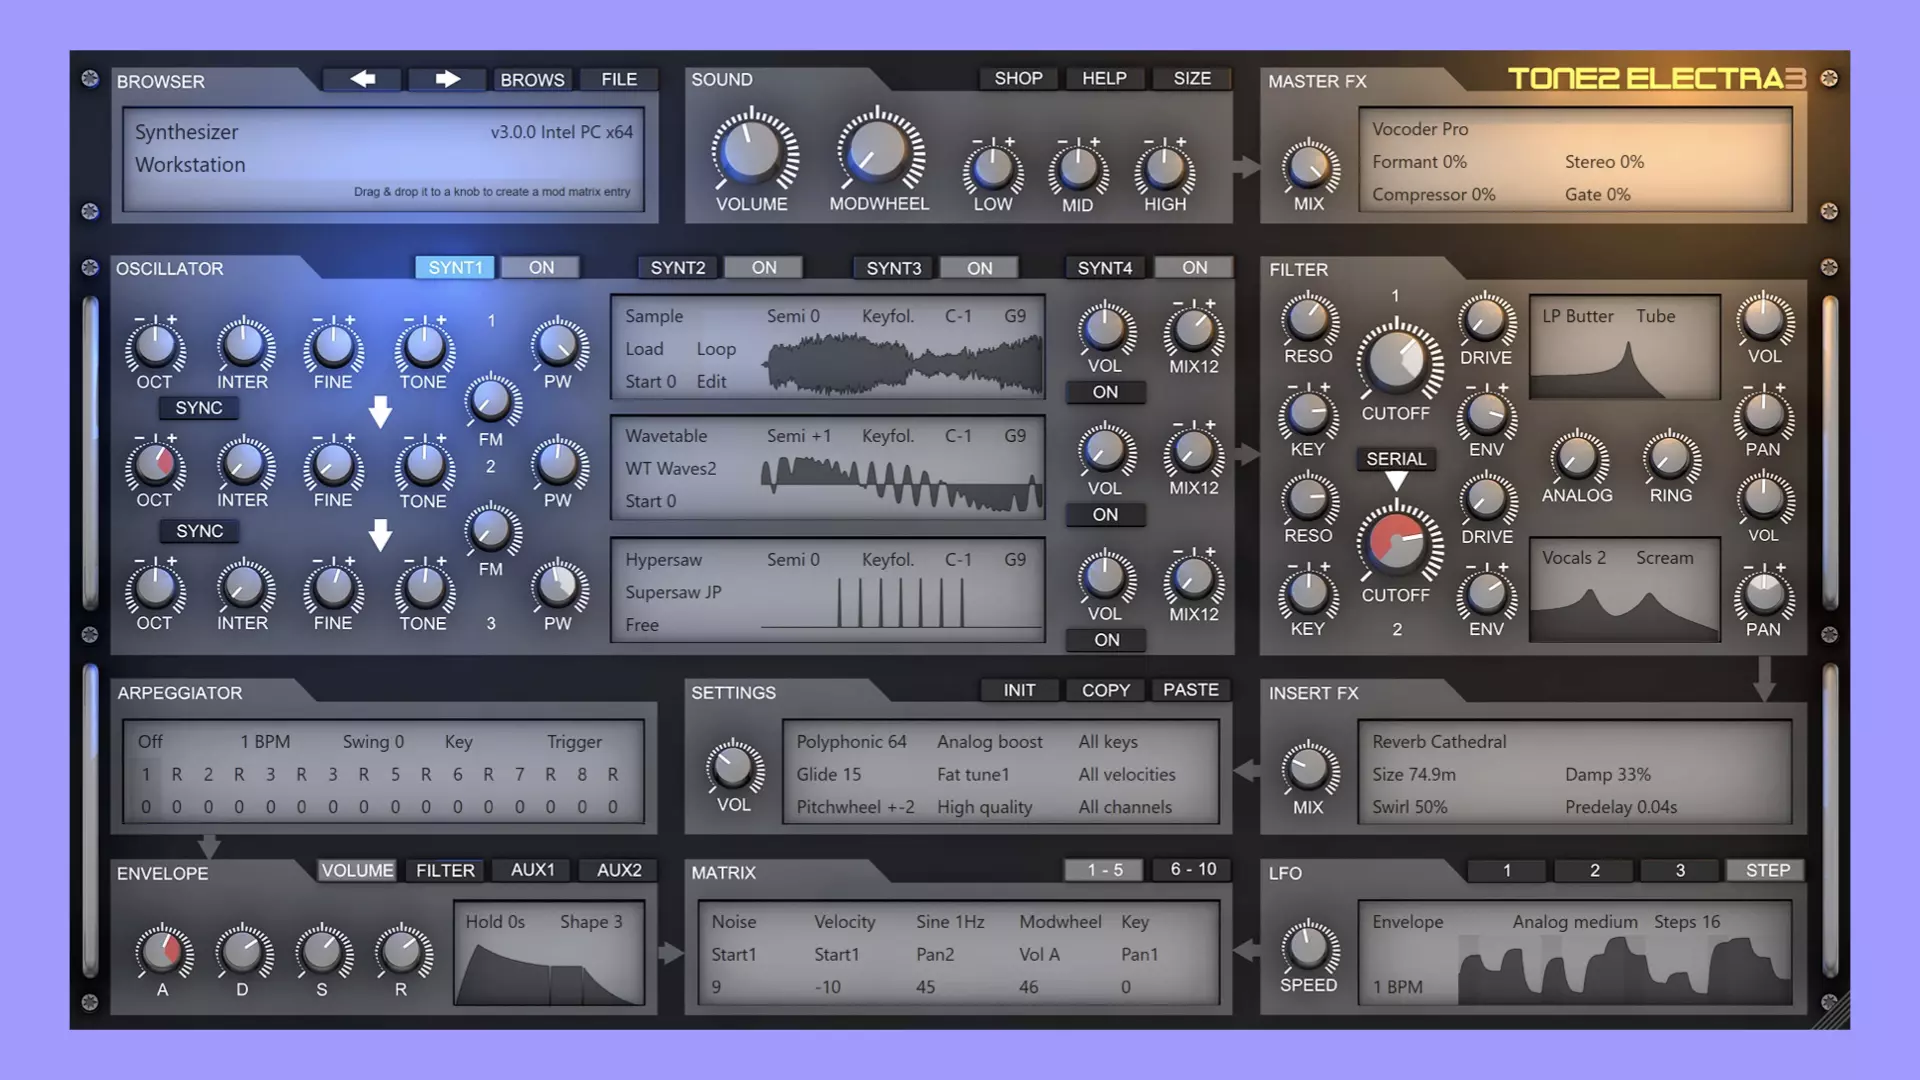
Task: Click the MODWHEEL knob
Action: [879, 151]
